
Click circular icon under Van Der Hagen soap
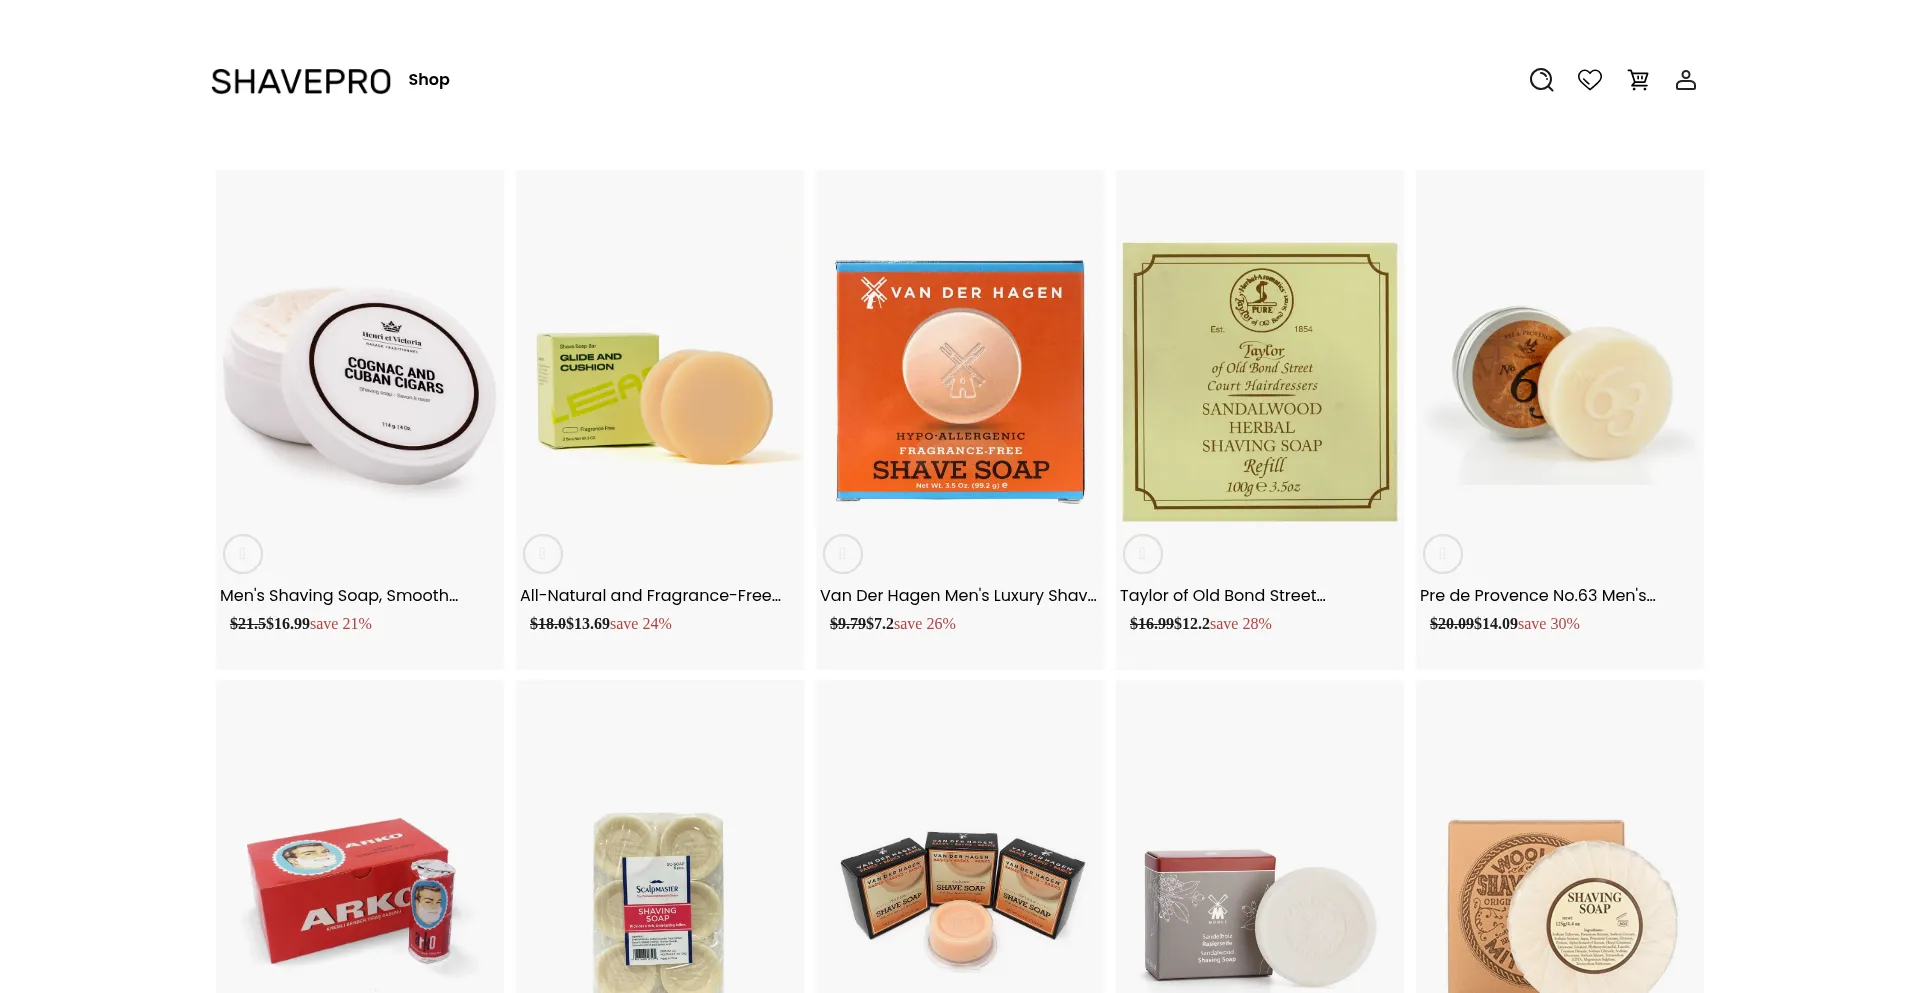click(843, 553)
